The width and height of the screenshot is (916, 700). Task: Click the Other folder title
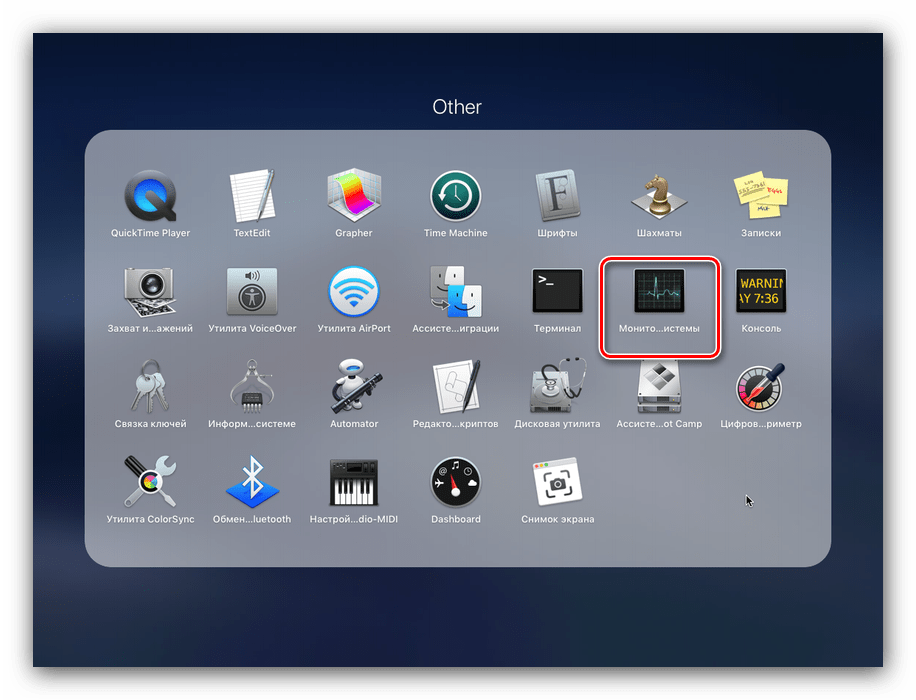pyautogui.click(x=457, y=107)
